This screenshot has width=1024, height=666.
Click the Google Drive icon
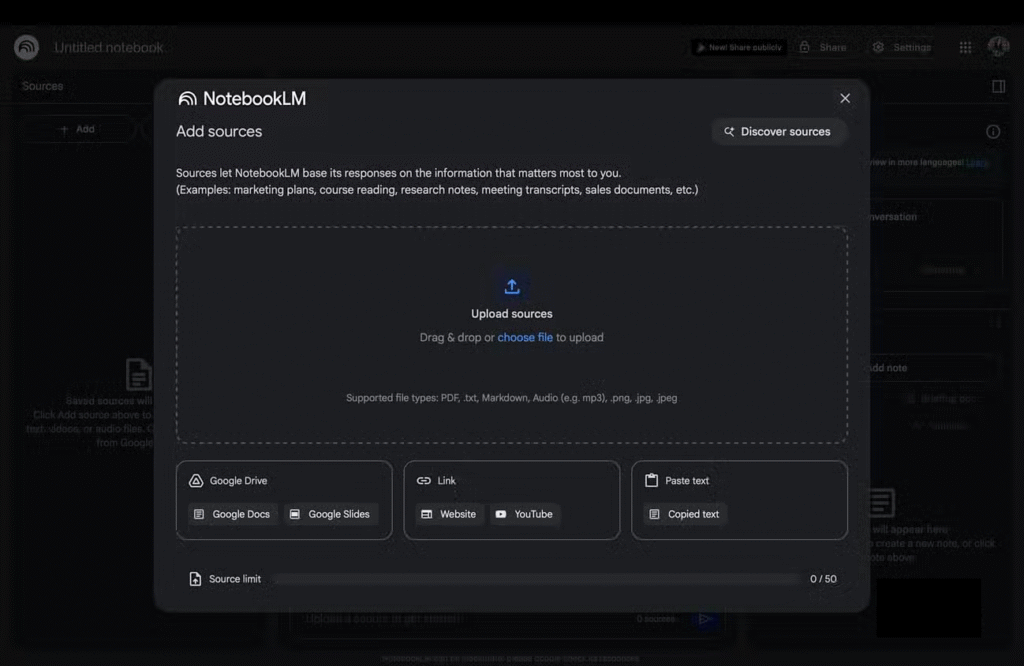pos(196,481)
